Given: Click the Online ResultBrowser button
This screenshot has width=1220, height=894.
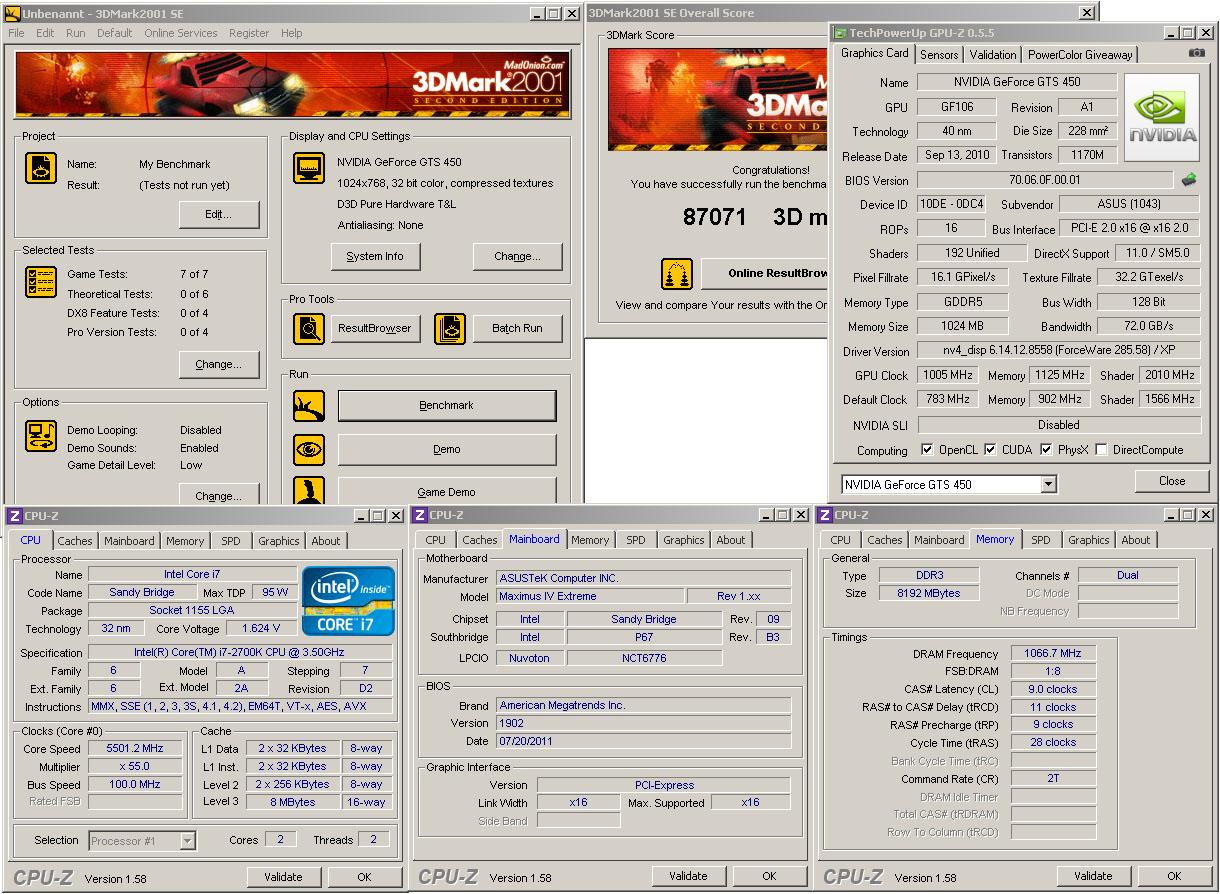Looking at the screenshot, I should click(764, 273).
